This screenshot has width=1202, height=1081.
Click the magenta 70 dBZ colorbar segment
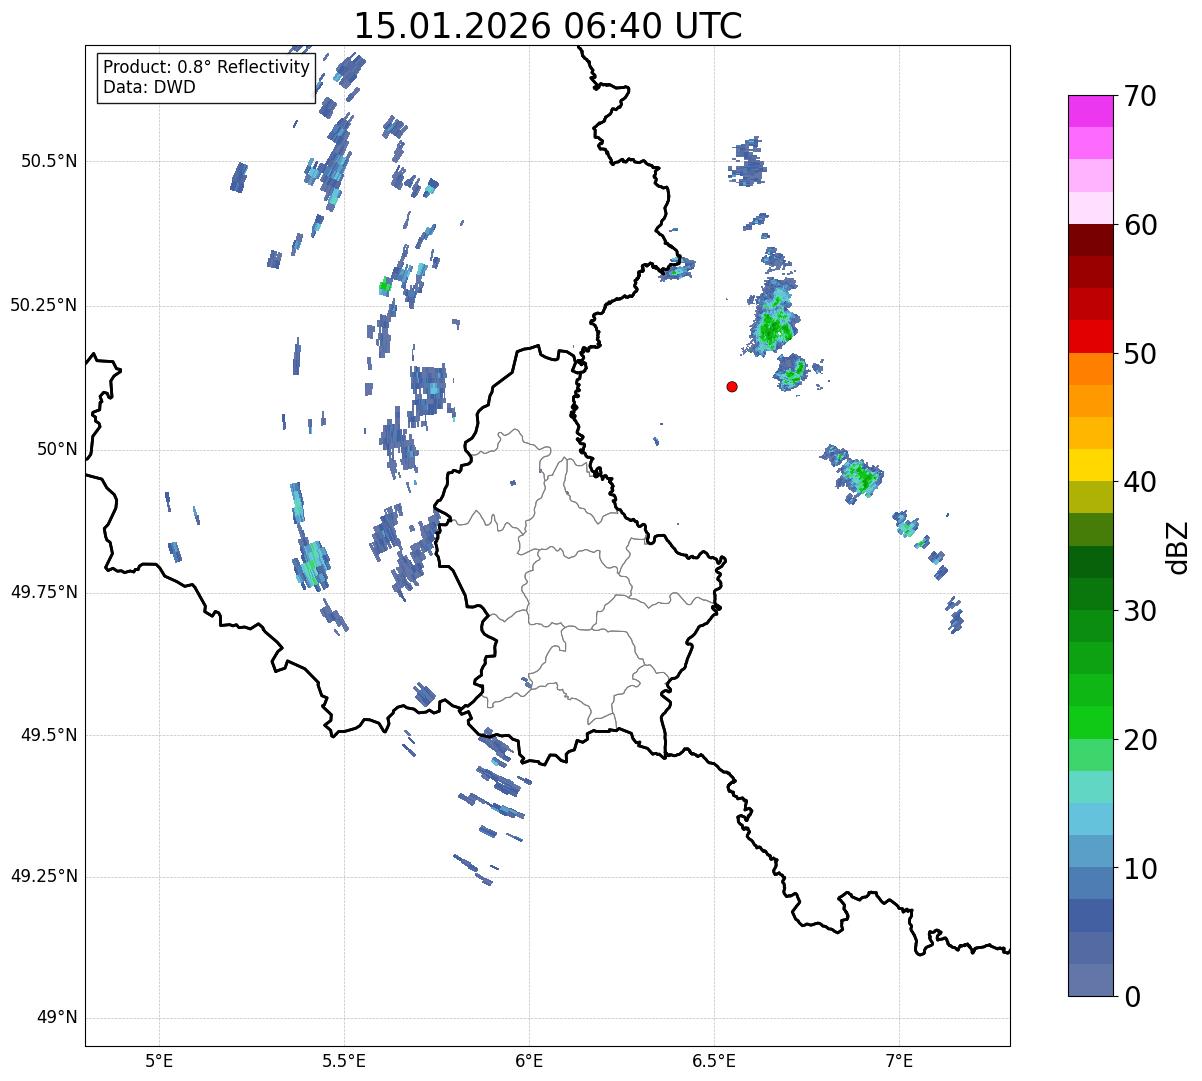point(1091,111)
